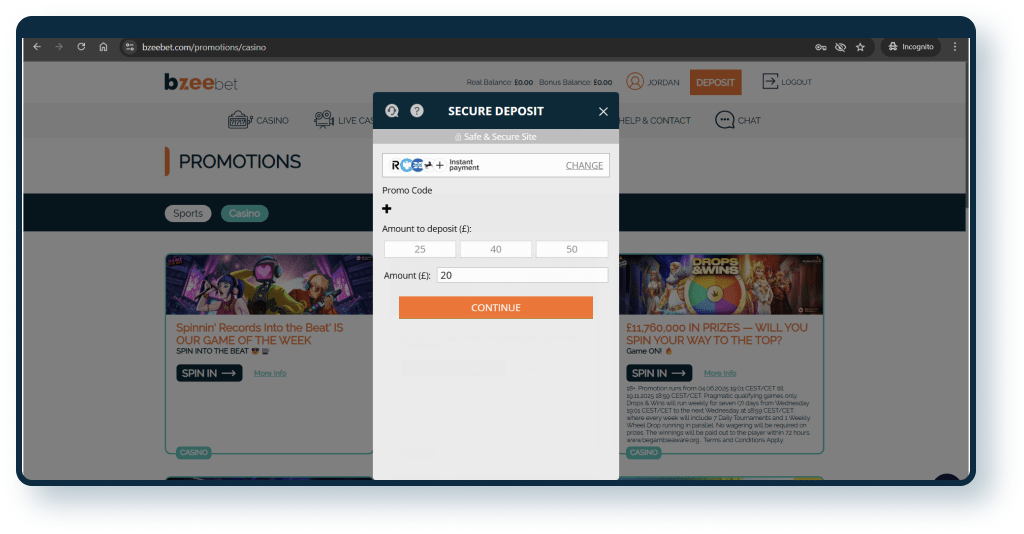The image size is (1024, 534).
Task: Select the 40 pound deposit amount
Action: tap(496, 249)
